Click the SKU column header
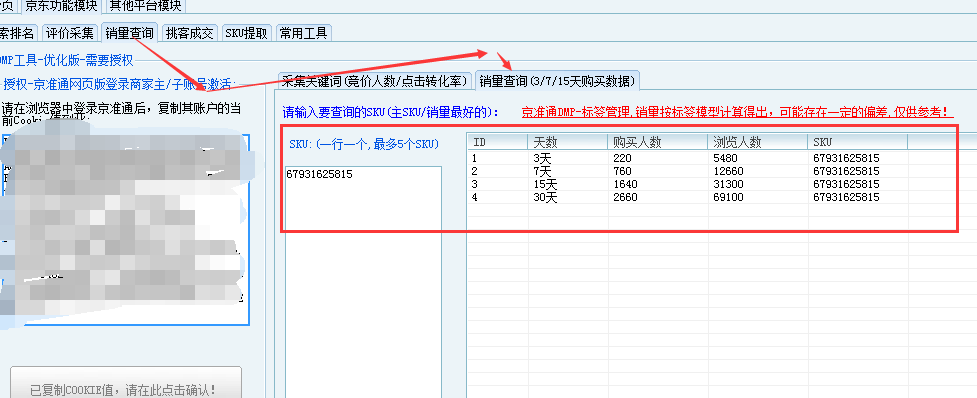 coord(857,143)
